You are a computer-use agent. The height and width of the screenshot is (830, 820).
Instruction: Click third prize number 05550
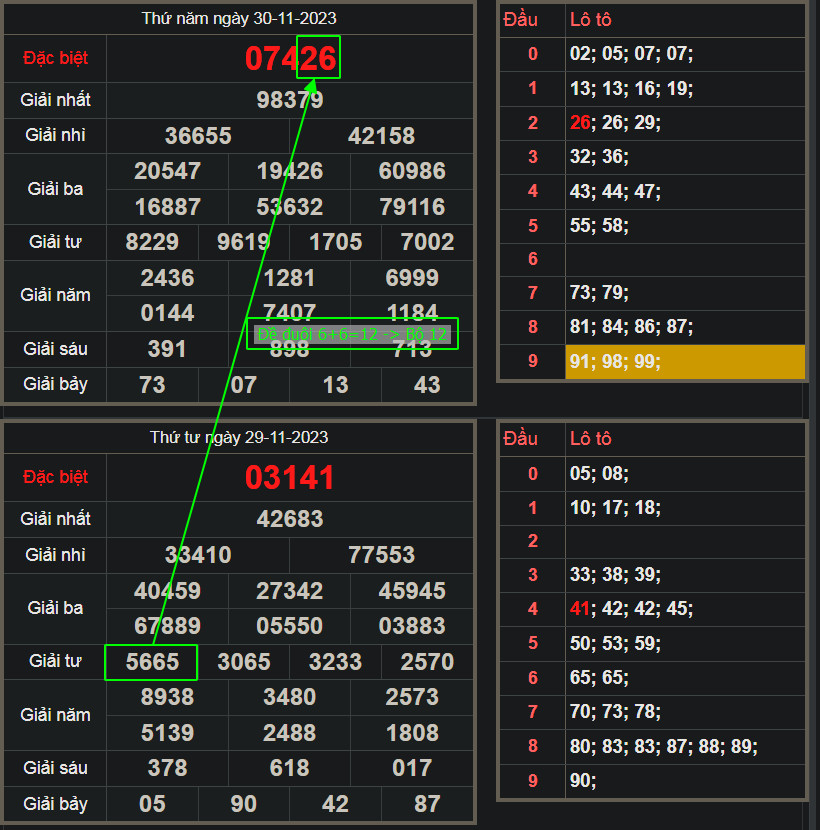coord(290,627)
